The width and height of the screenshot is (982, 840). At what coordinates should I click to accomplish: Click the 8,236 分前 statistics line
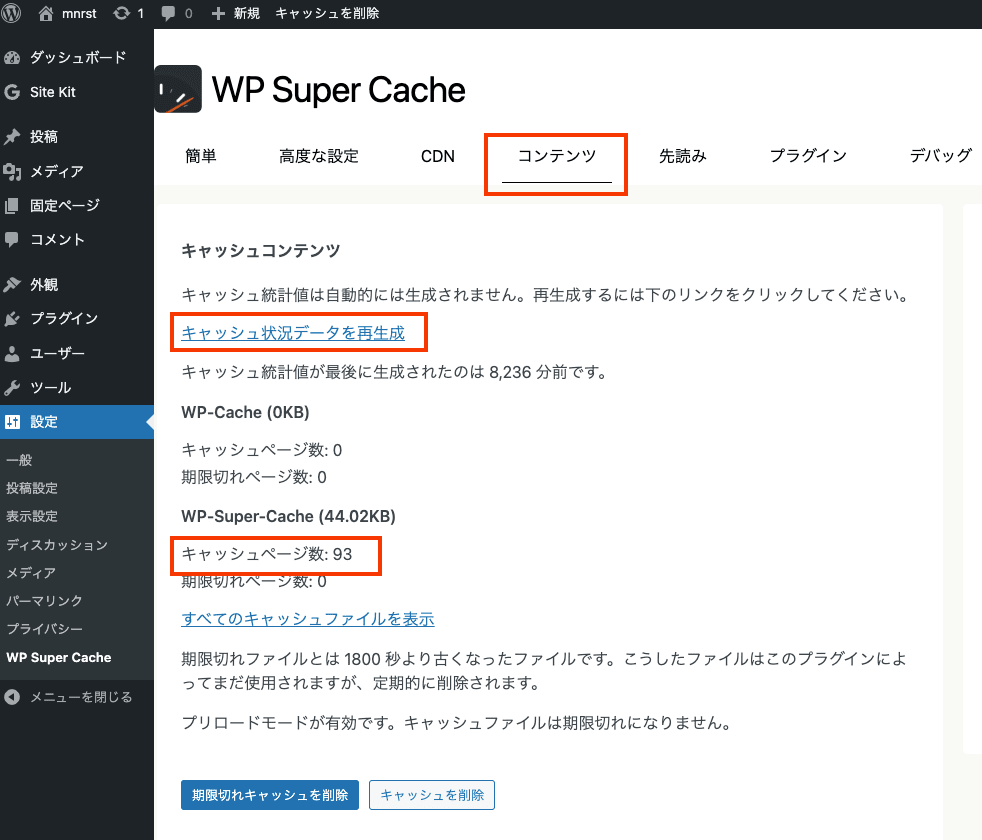395,372
